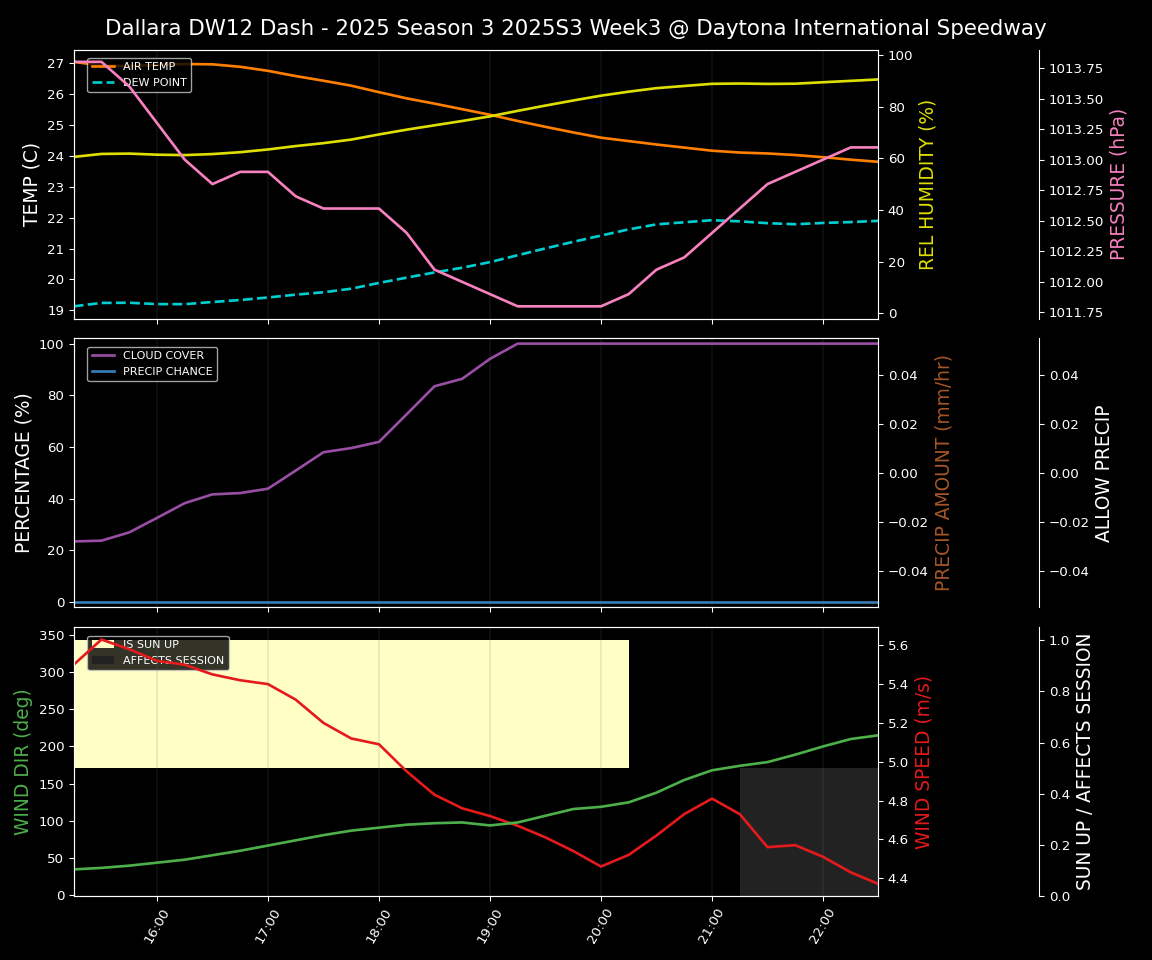Viewport: 1152px width, 960px height.
Task: Click the 19:00 time tick label
Action: point(489,926)
